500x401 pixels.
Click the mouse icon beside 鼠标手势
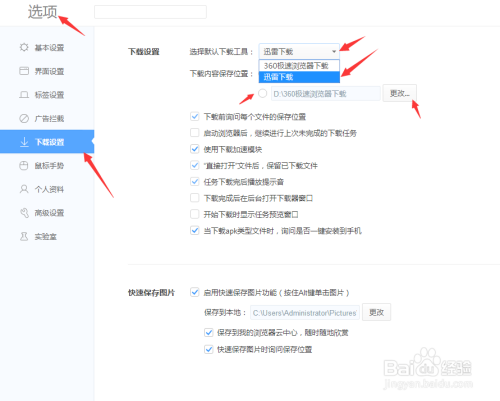click(24, 166)
